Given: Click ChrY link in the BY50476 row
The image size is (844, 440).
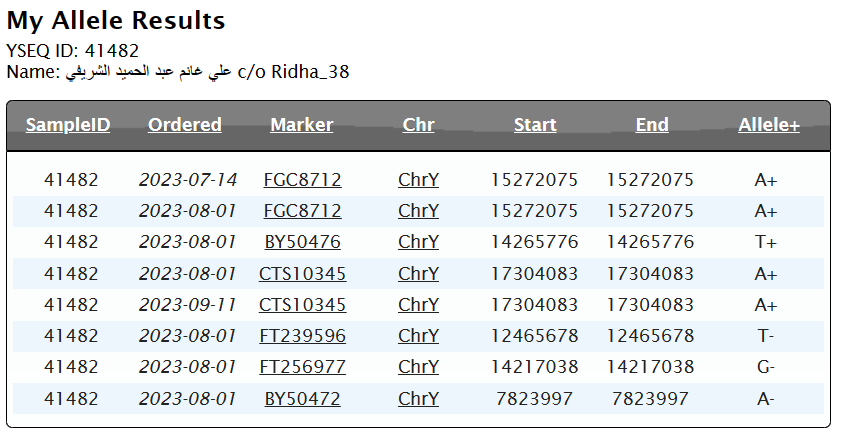Looking at the screenshot, I should 418,242.
